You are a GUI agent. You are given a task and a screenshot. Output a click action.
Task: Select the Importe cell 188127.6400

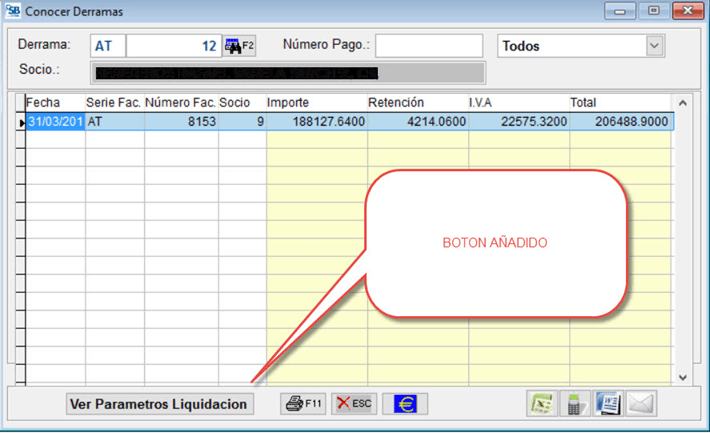tap(317, 121)
